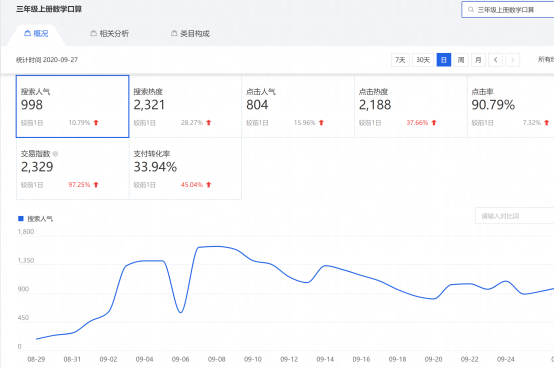Toggle the 搜索人气 legend marker
The height and width of the screenshot is (368, 554).
(20, 219)
